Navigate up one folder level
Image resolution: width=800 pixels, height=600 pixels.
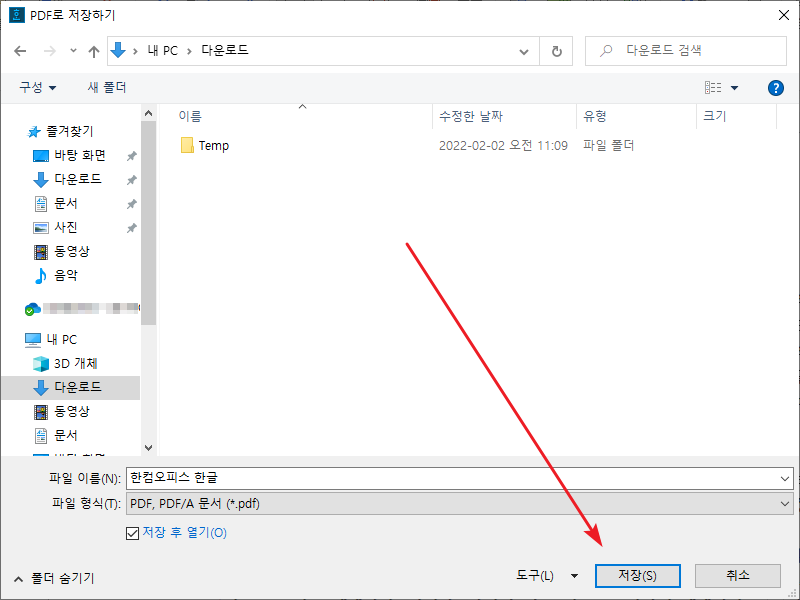[94, 51]
